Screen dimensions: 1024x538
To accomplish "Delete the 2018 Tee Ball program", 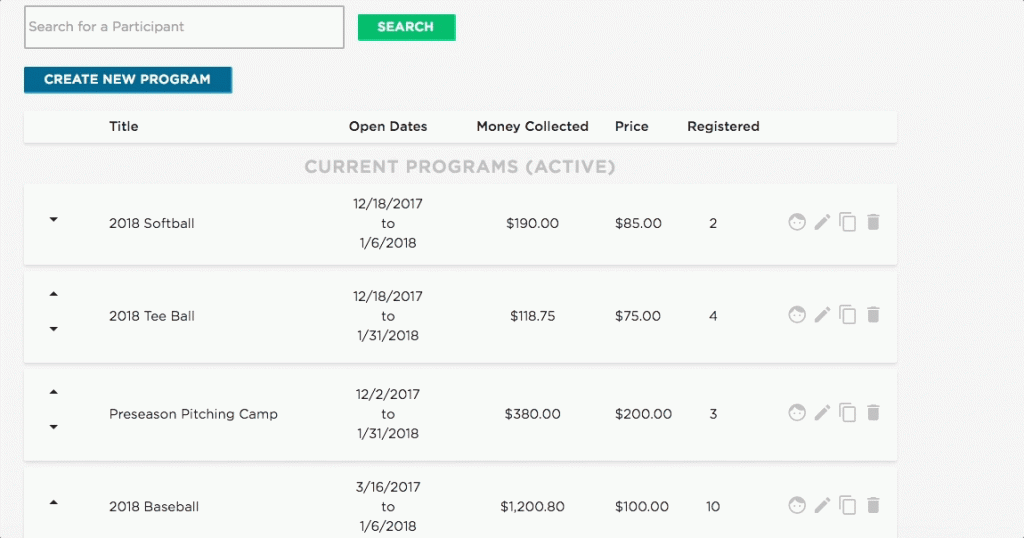I will tap(873, 315).
